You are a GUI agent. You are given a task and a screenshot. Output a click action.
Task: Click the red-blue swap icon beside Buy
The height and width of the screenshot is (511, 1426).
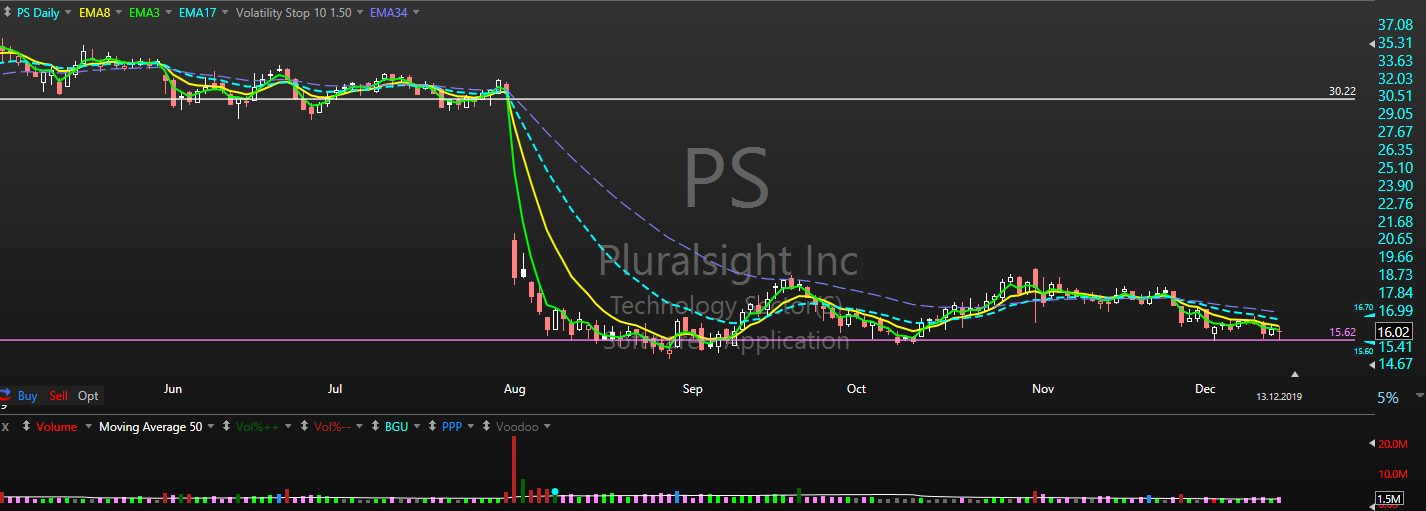pyautogui.click(x=6, y=396)
